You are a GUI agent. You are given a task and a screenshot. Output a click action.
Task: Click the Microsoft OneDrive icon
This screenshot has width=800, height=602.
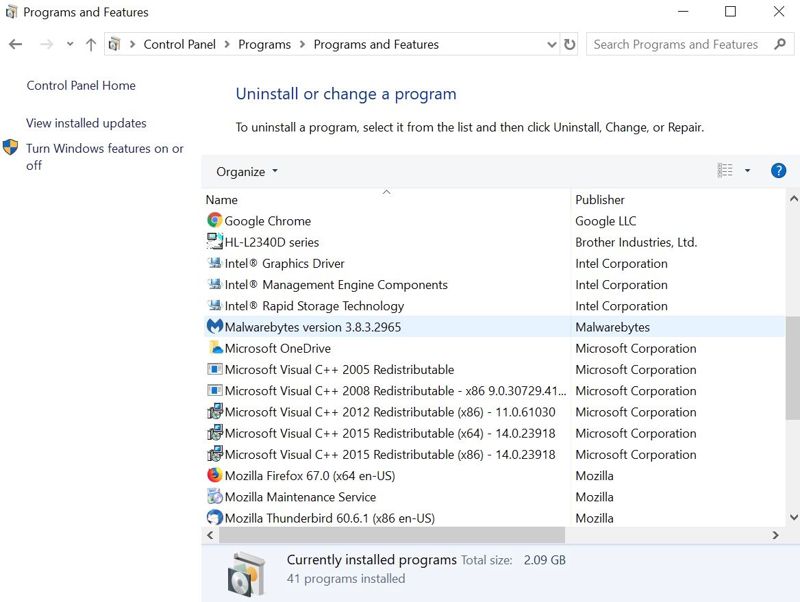pos(215,347)
